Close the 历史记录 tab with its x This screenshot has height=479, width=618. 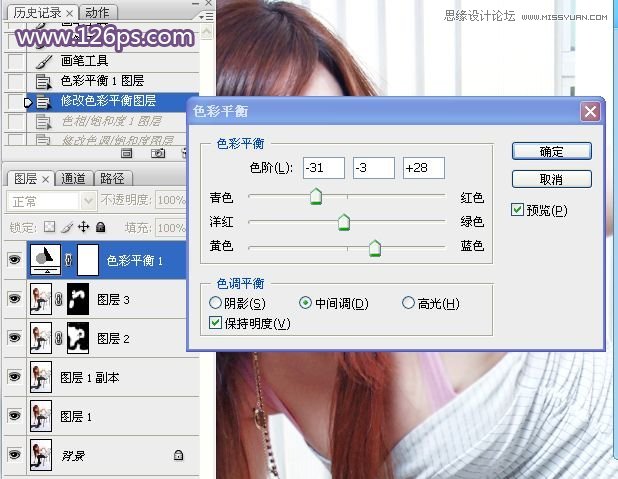click(x=69, y=13)
